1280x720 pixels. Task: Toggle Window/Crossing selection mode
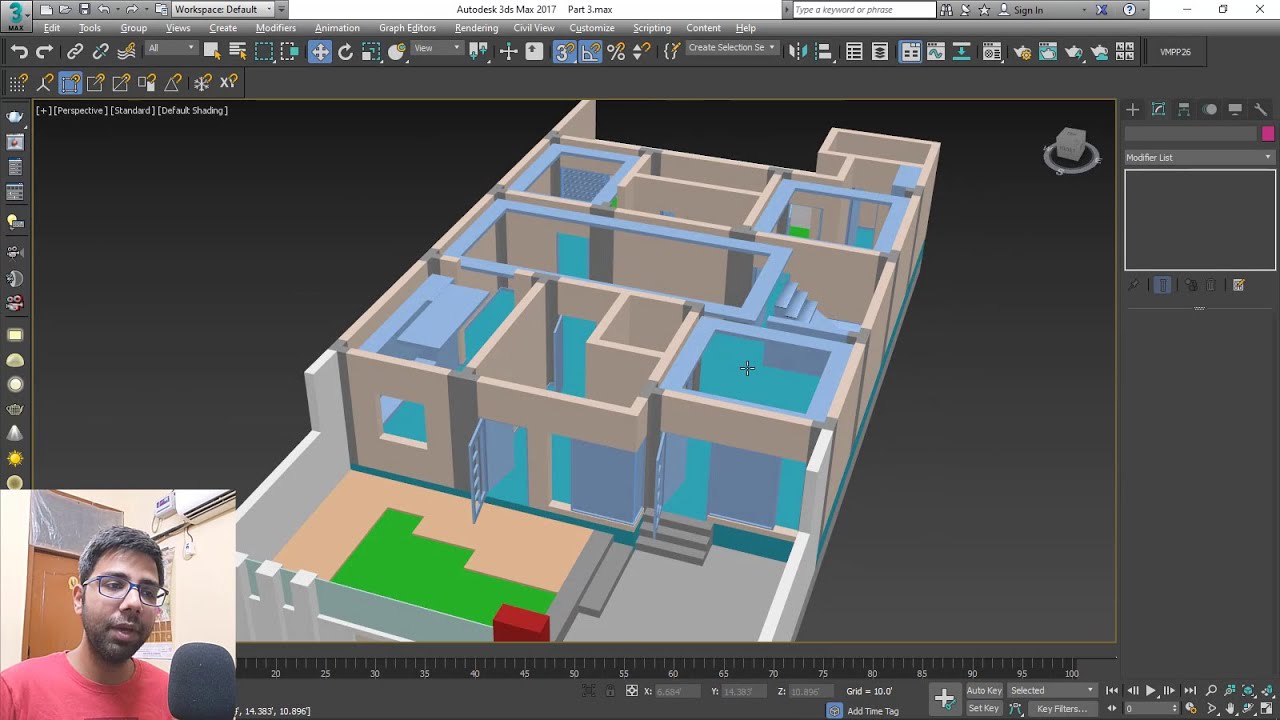coord(290,52)
